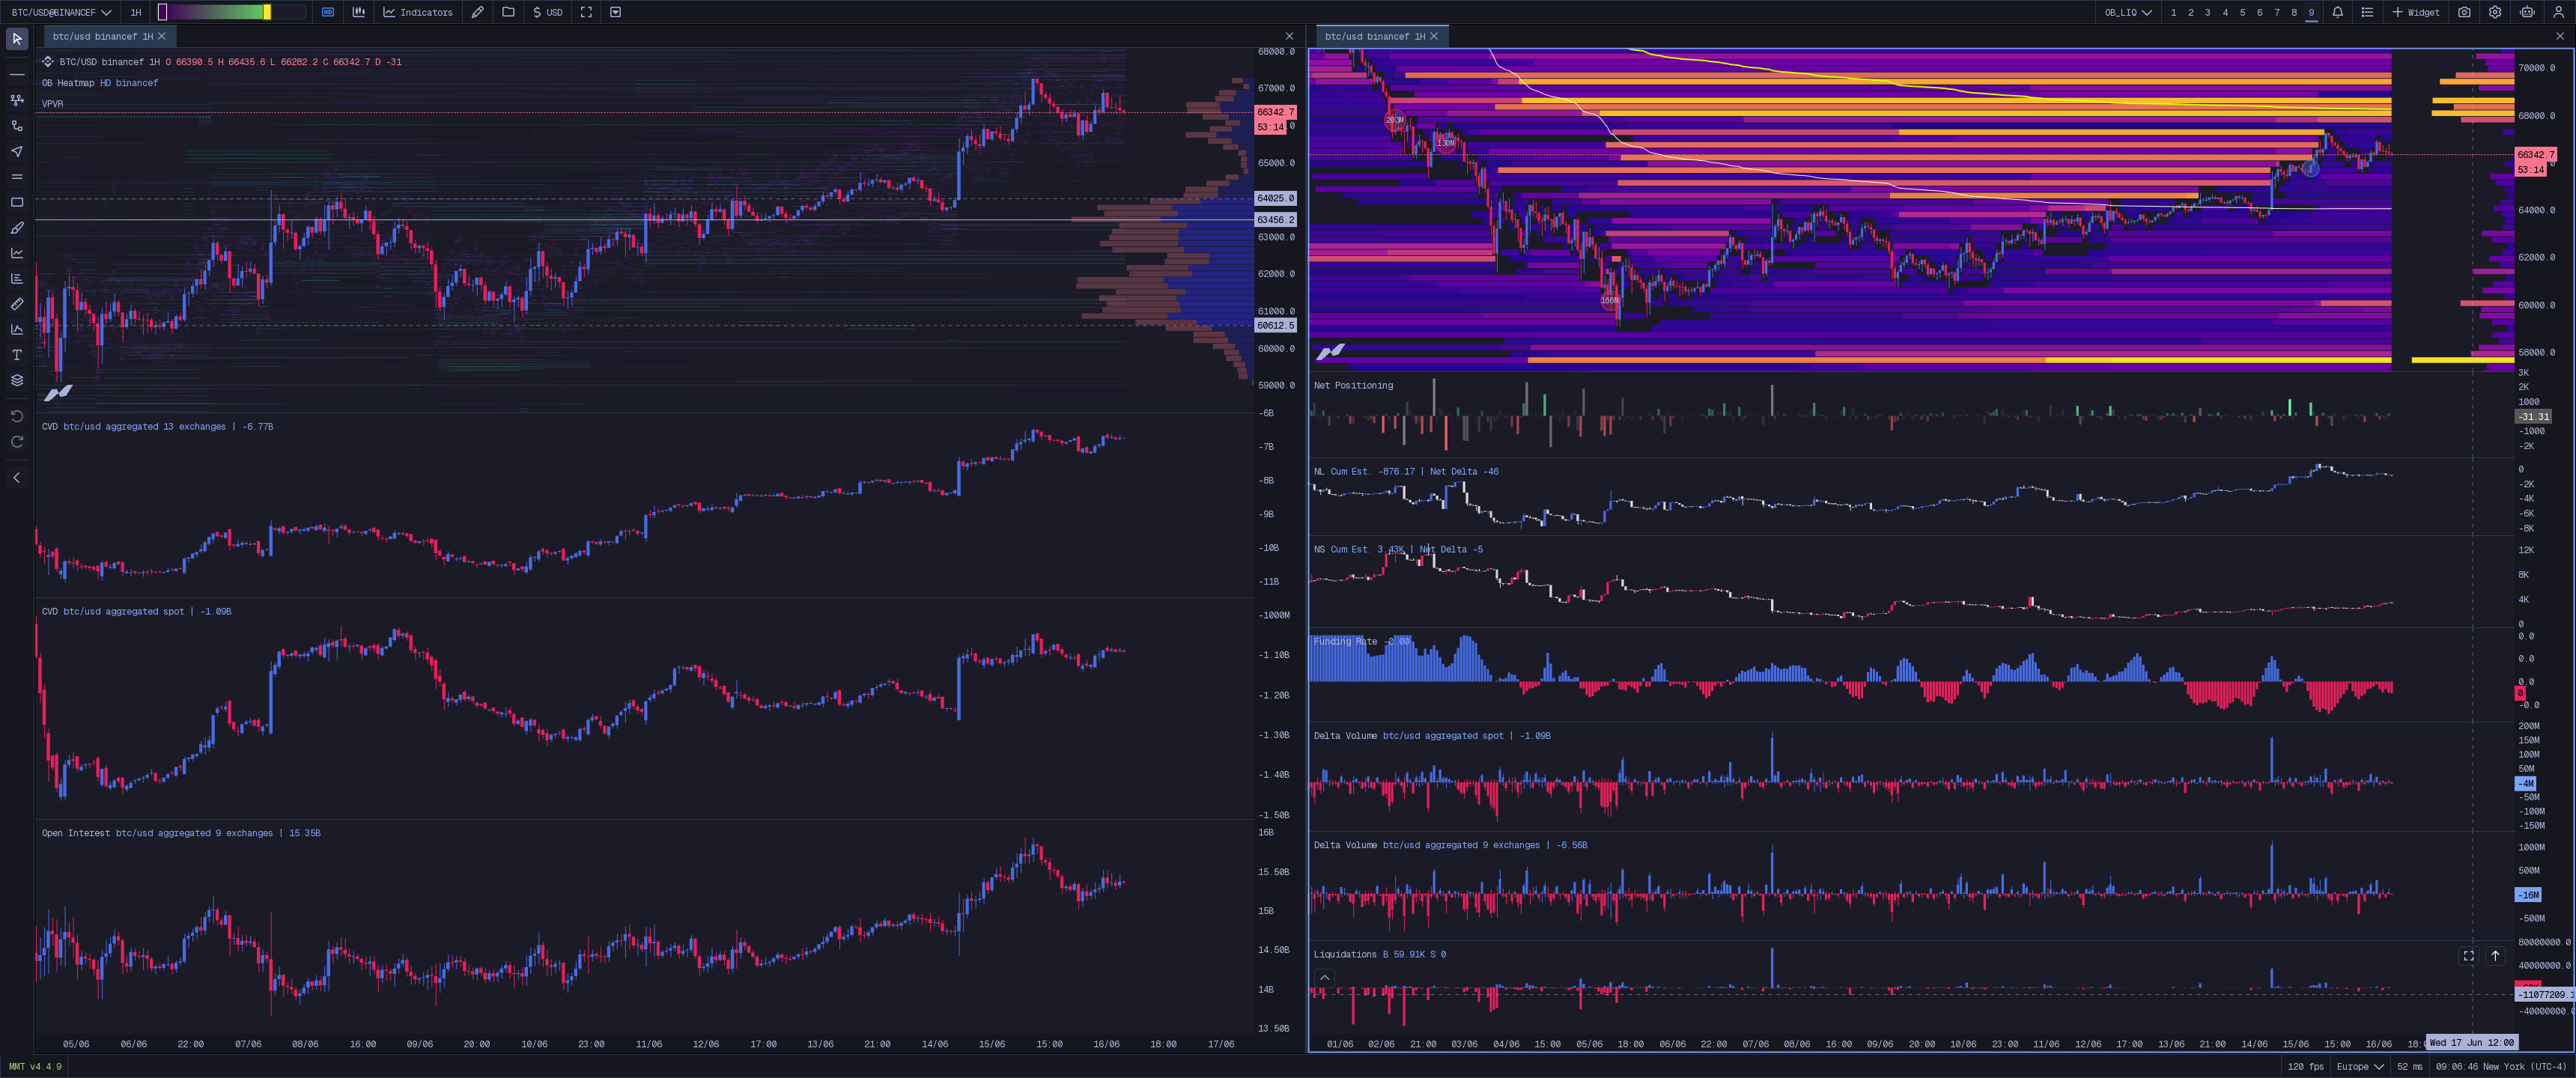Redo the last drawing action
This screenshot has height=1078, width=2576.
(17, 442)
